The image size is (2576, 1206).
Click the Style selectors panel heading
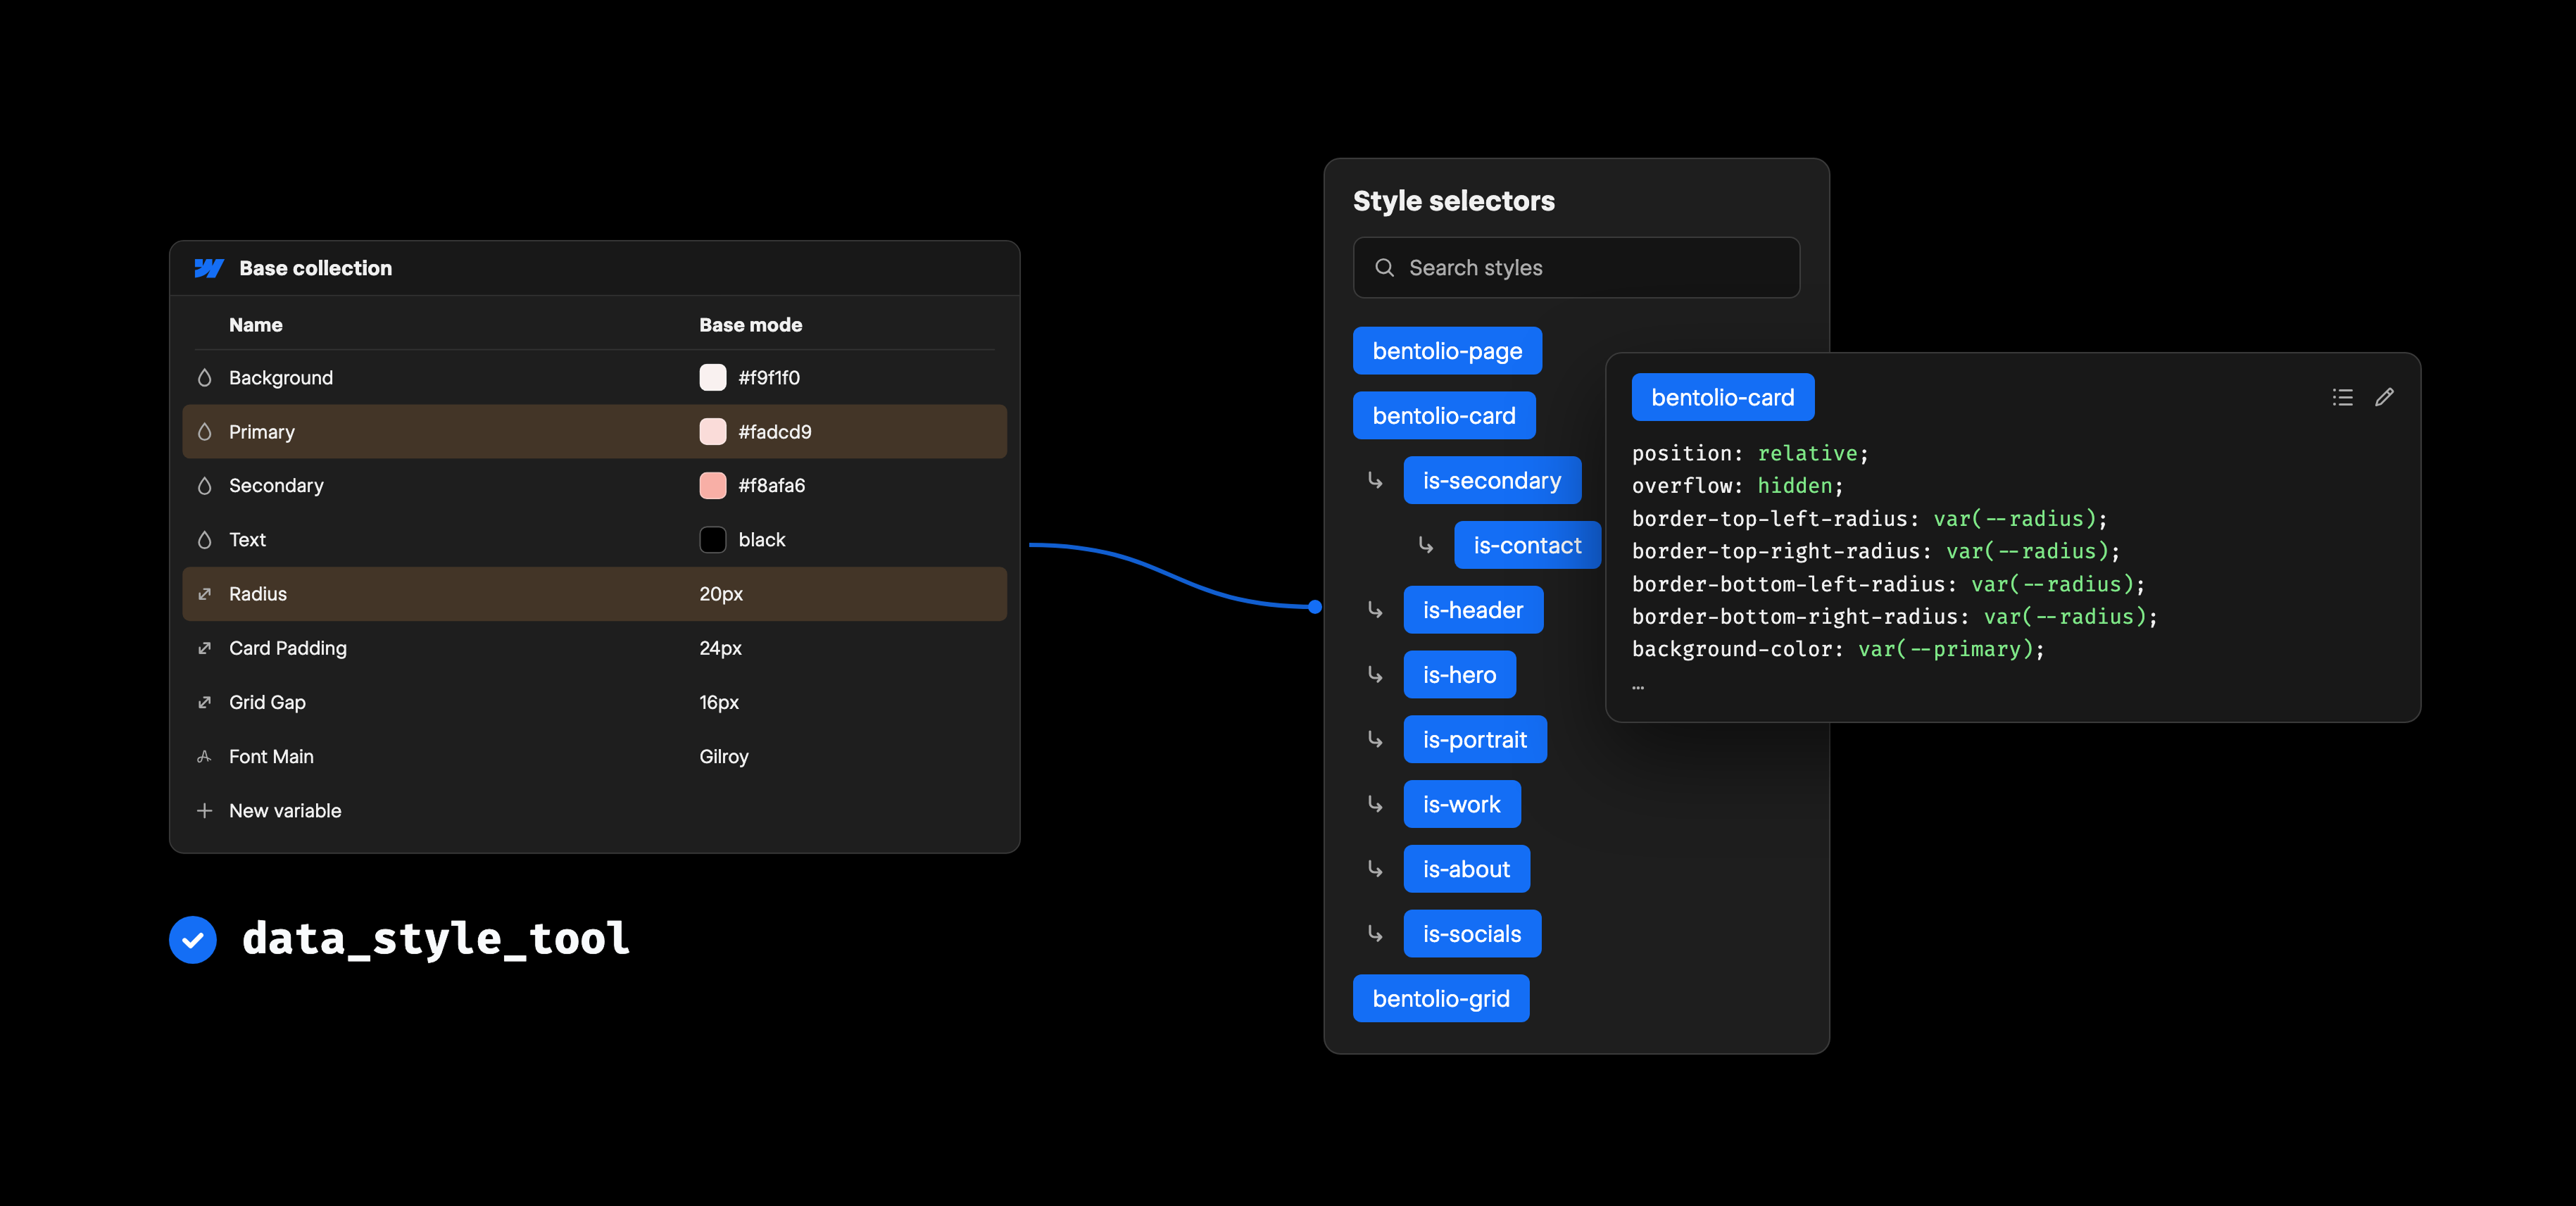coord(1454,201)
